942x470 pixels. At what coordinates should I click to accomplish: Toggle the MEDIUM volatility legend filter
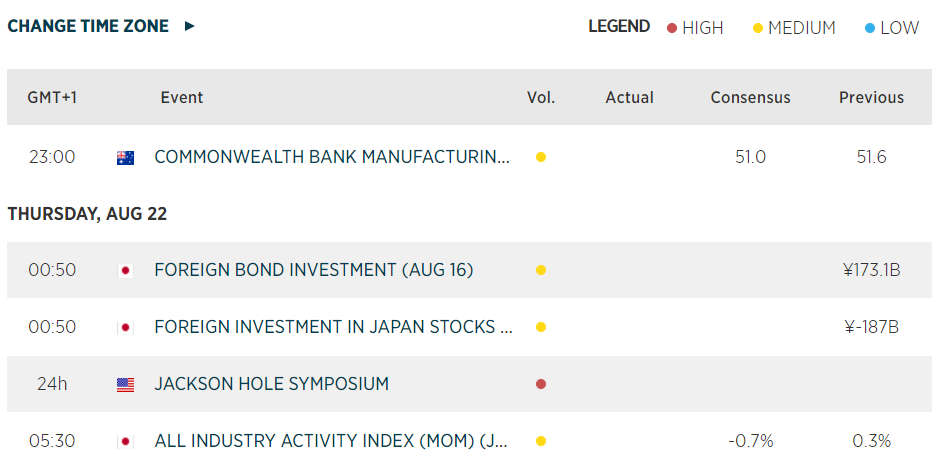coord(794,28)
